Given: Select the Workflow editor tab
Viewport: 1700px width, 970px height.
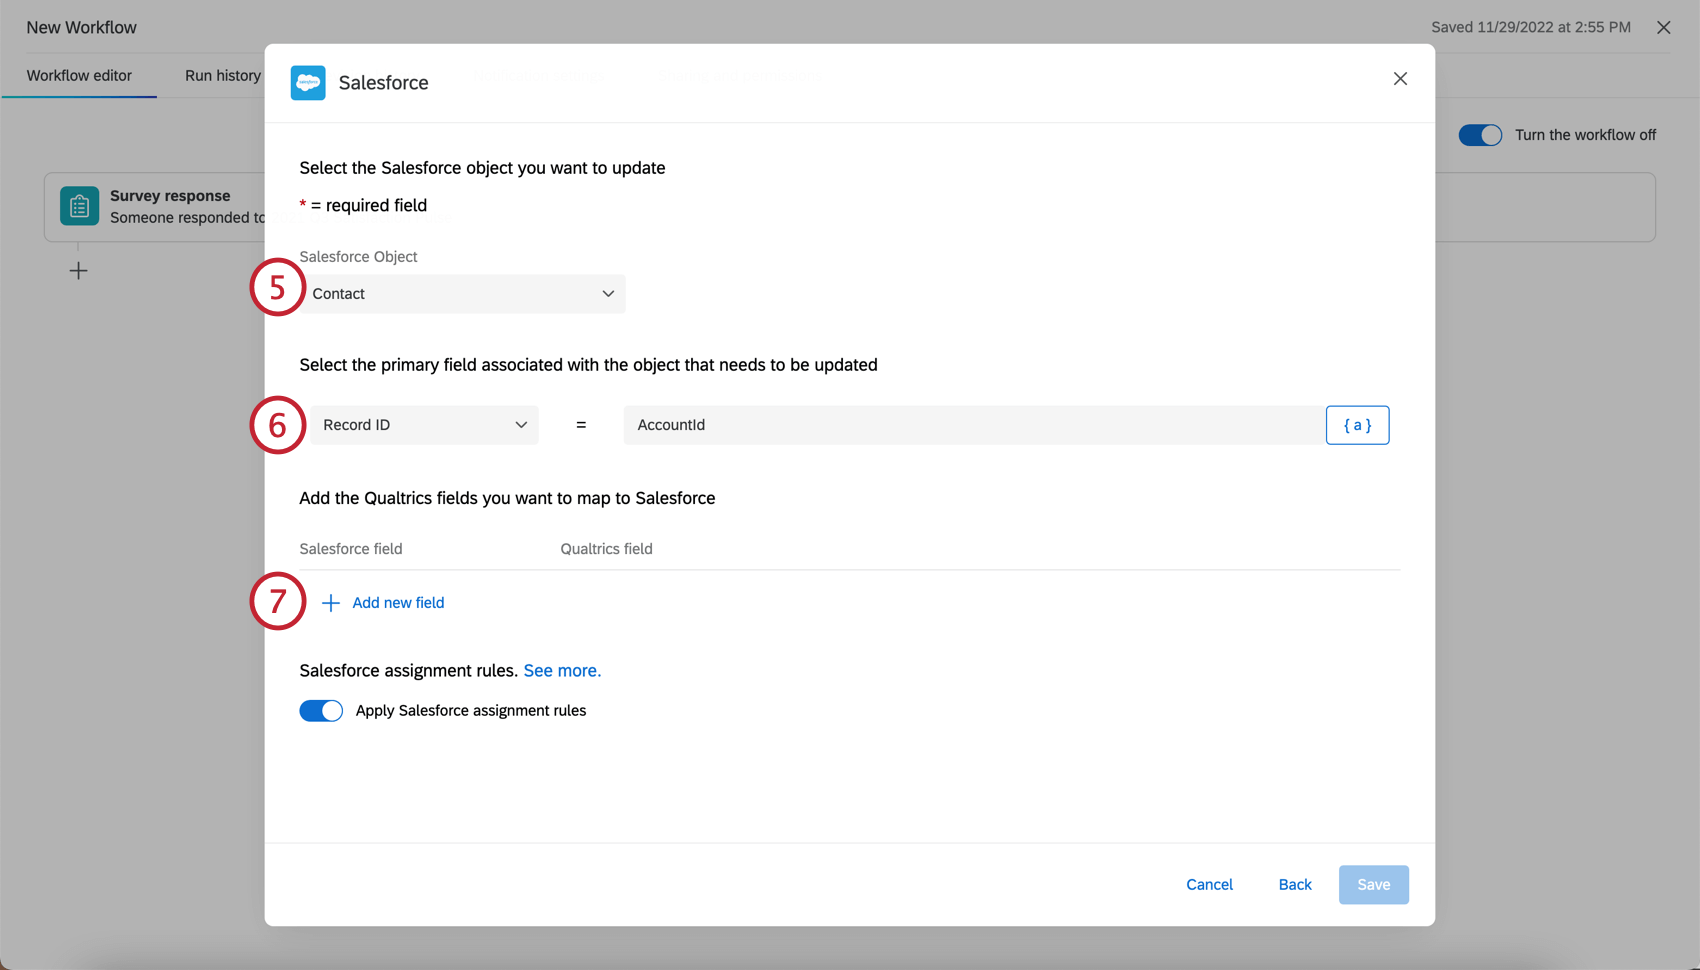Looking at the screenshot, I should pyautogui.click(x=79, y=75).
